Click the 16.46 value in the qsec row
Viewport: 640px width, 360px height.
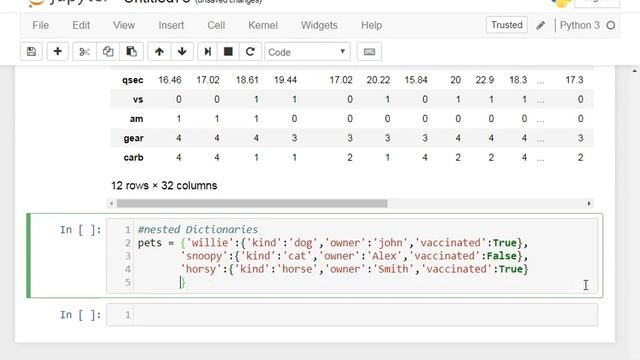tap(170, 80)
